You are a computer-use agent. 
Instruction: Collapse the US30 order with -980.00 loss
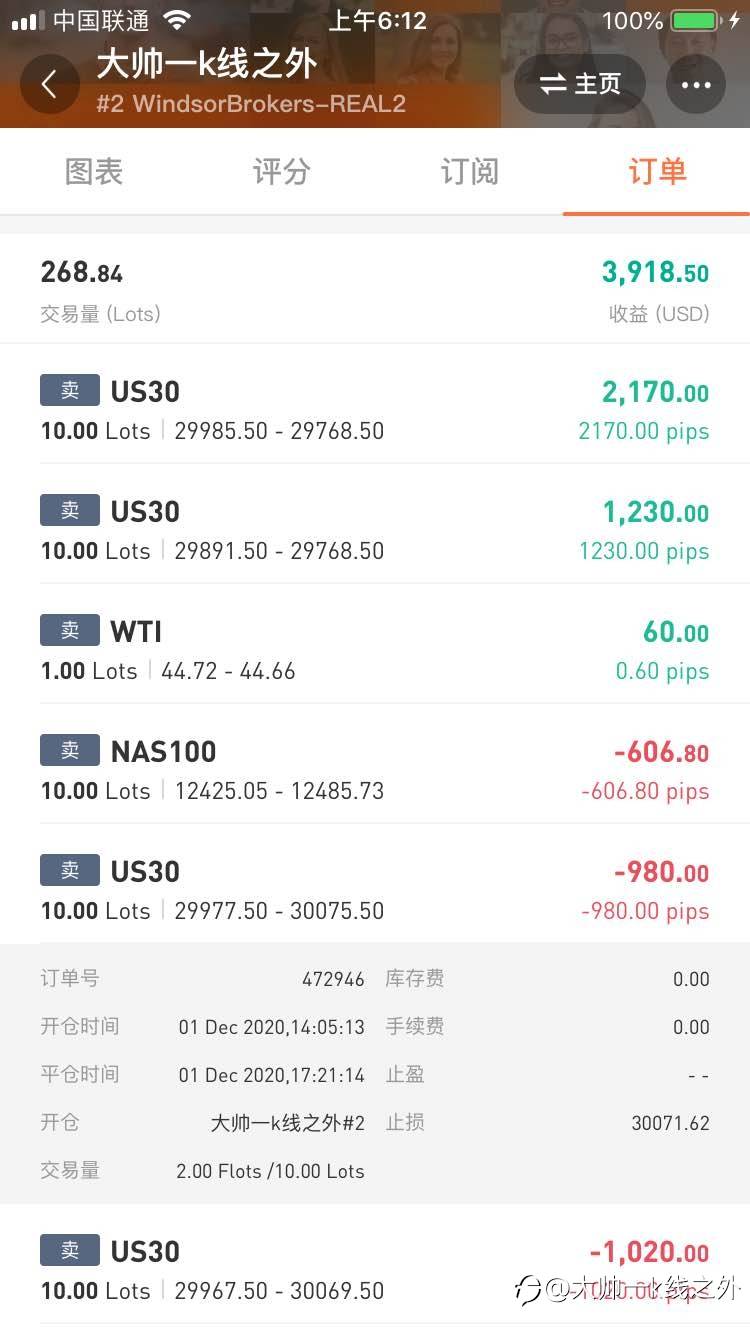pyautogui.click(x=375, y=890)
